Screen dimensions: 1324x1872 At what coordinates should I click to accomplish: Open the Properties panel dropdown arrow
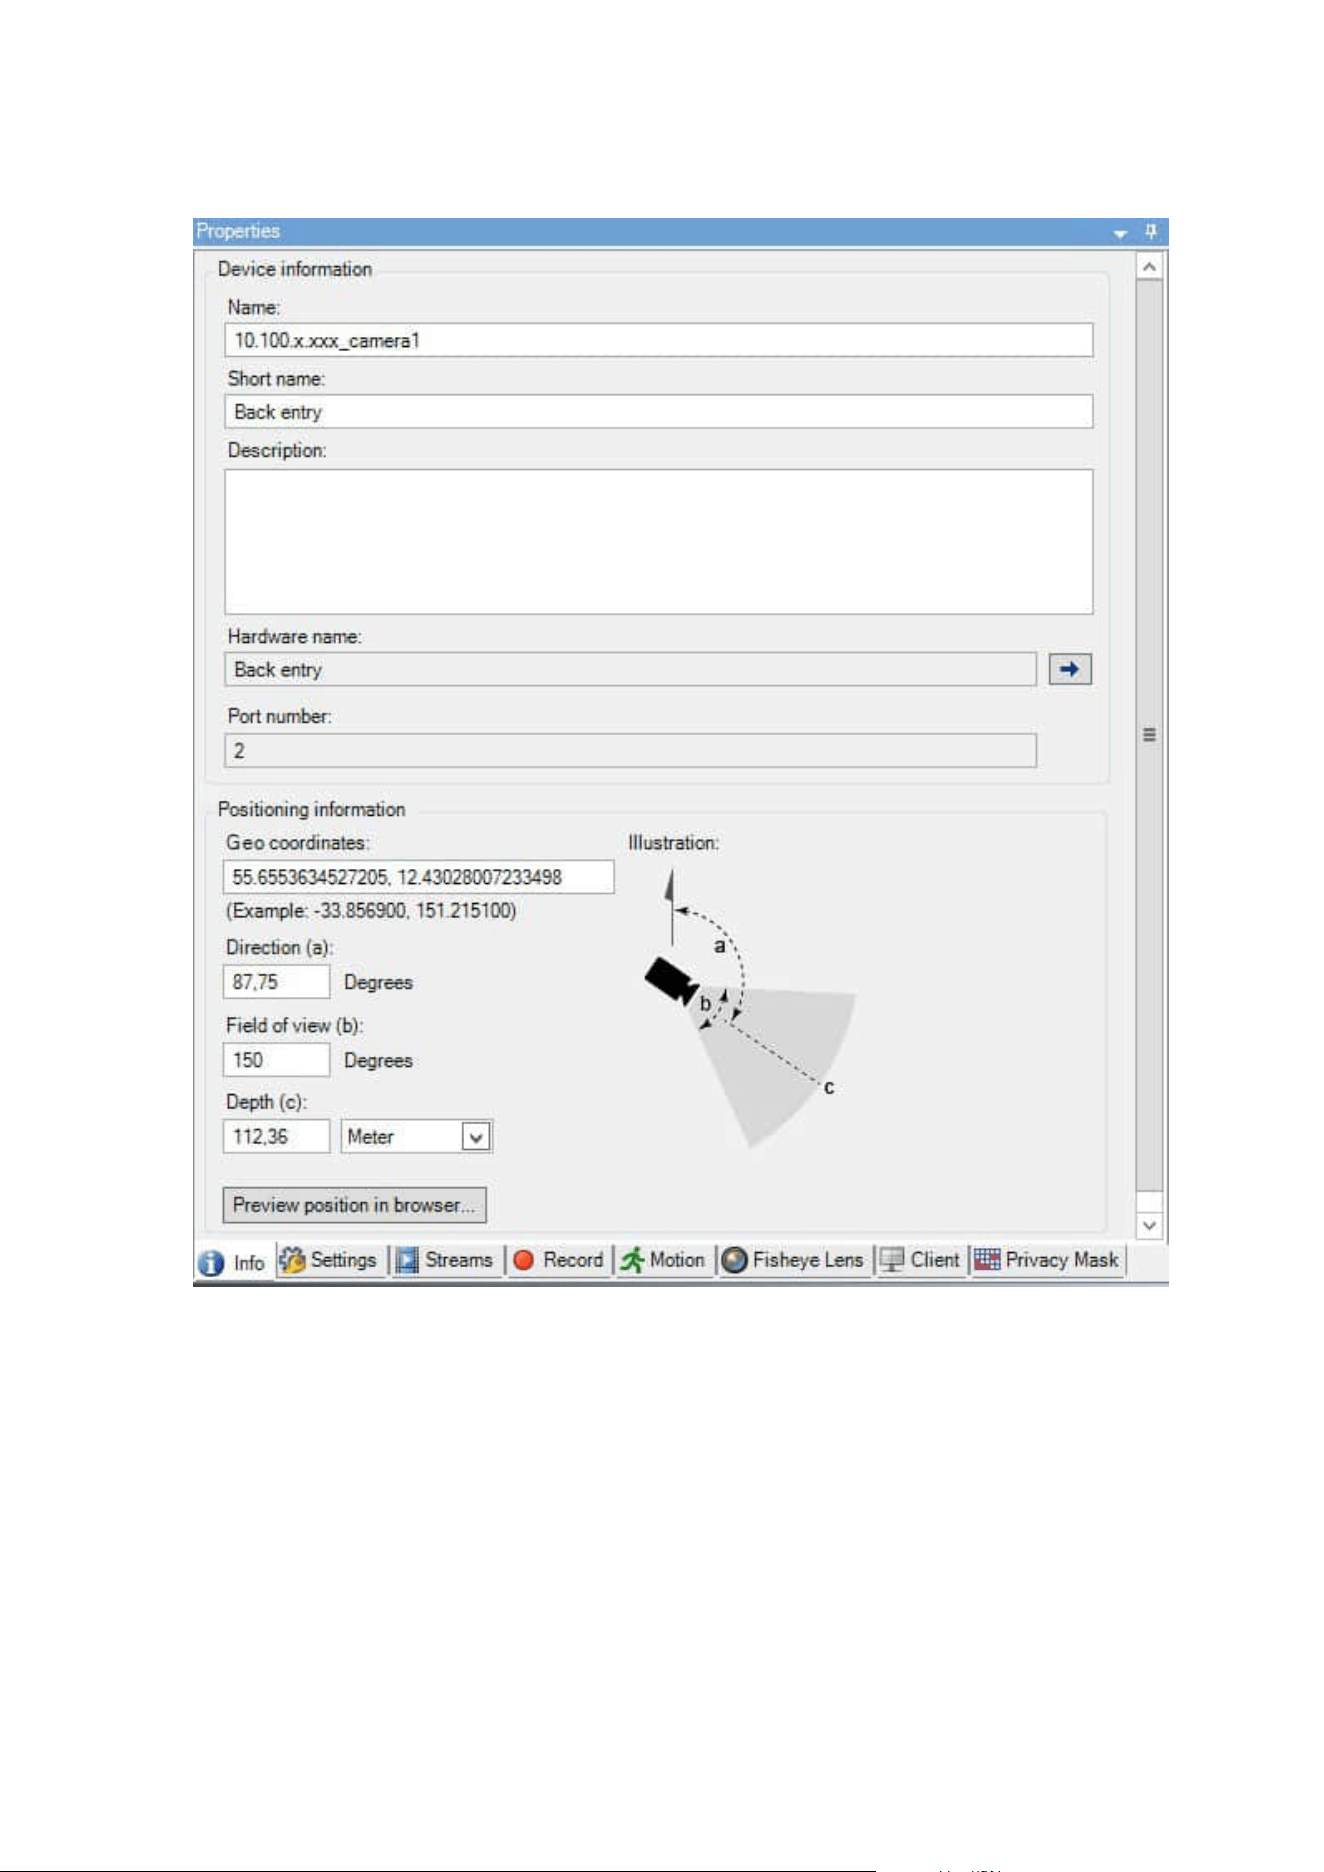pos(1120,233)
